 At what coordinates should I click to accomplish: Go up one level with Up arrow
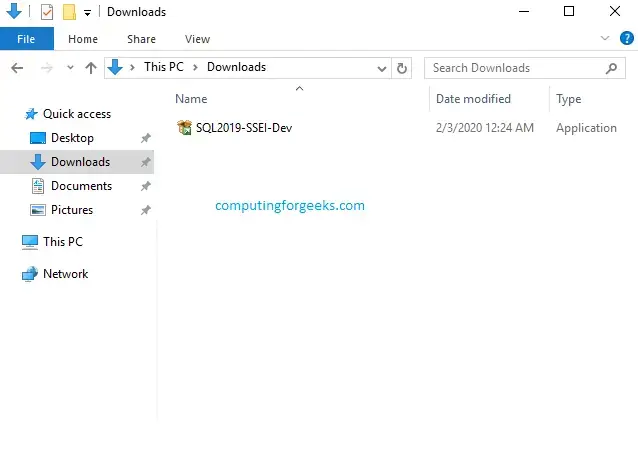[91, 68]
